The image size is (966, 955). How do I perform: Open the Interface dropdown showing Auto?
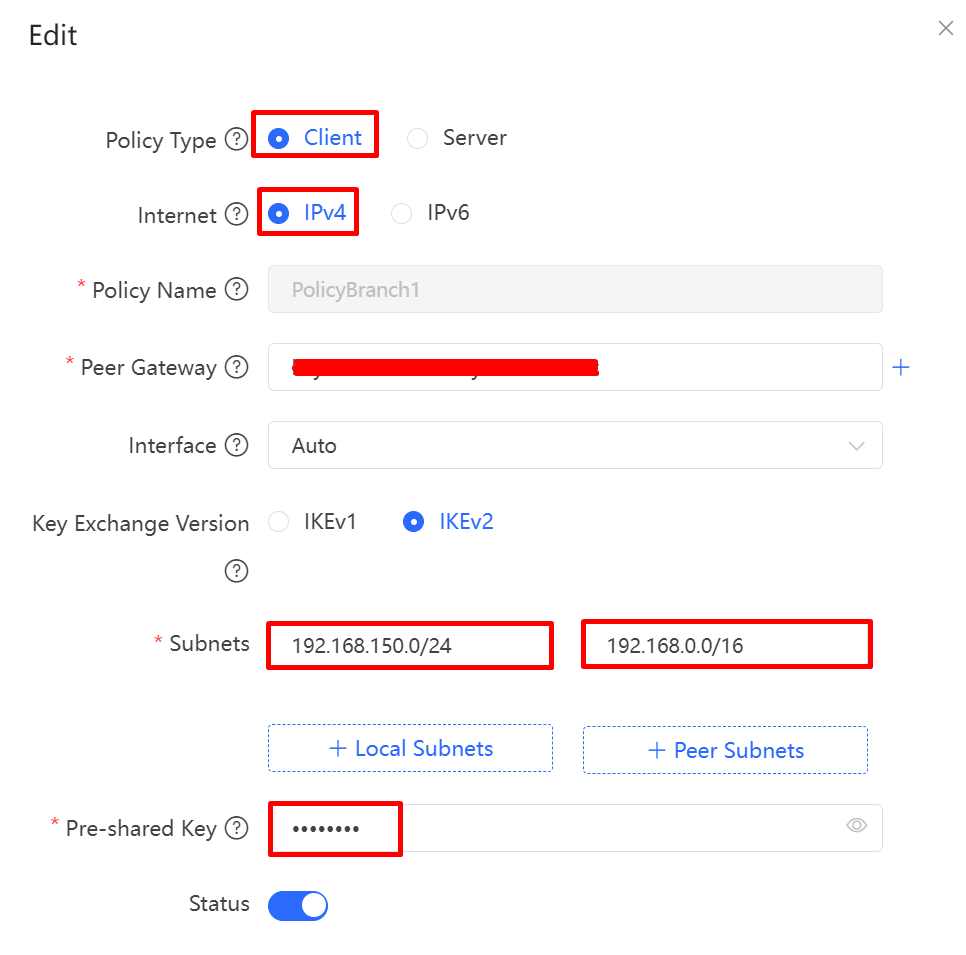(575, 445)
